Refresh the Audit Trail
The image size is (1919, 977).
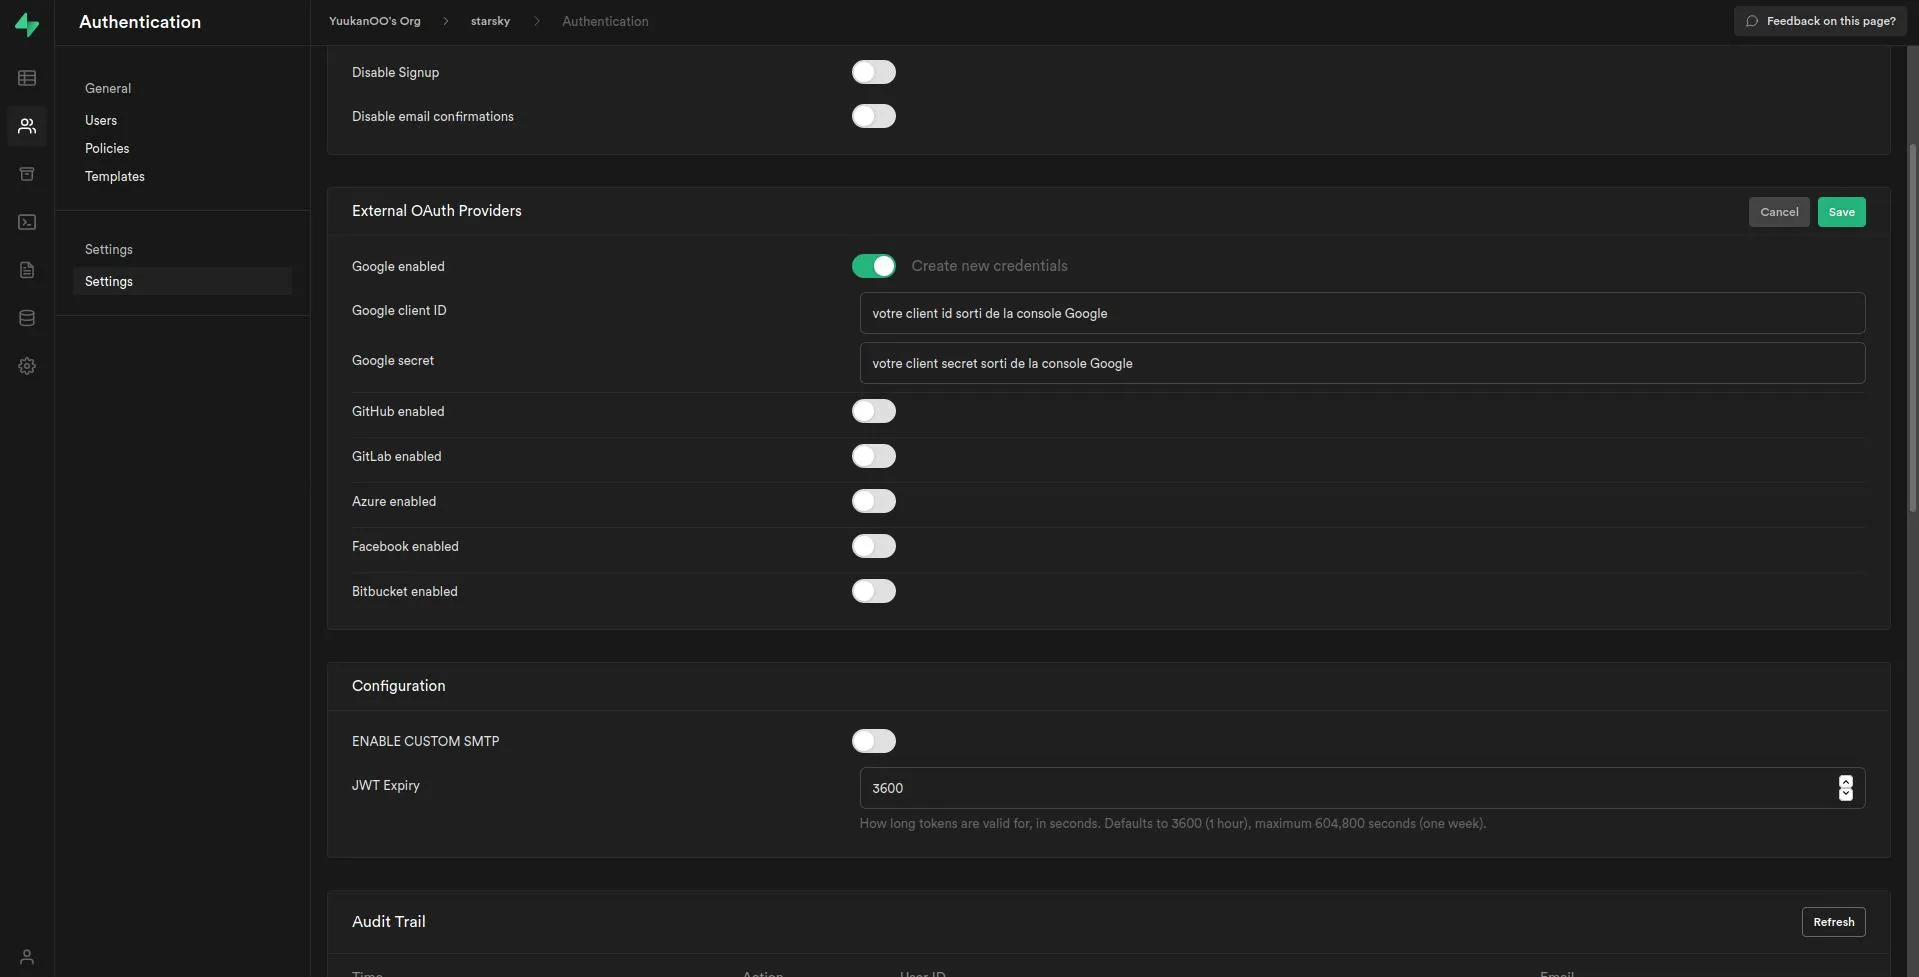pyautogui.click(x=1833, y=921)
